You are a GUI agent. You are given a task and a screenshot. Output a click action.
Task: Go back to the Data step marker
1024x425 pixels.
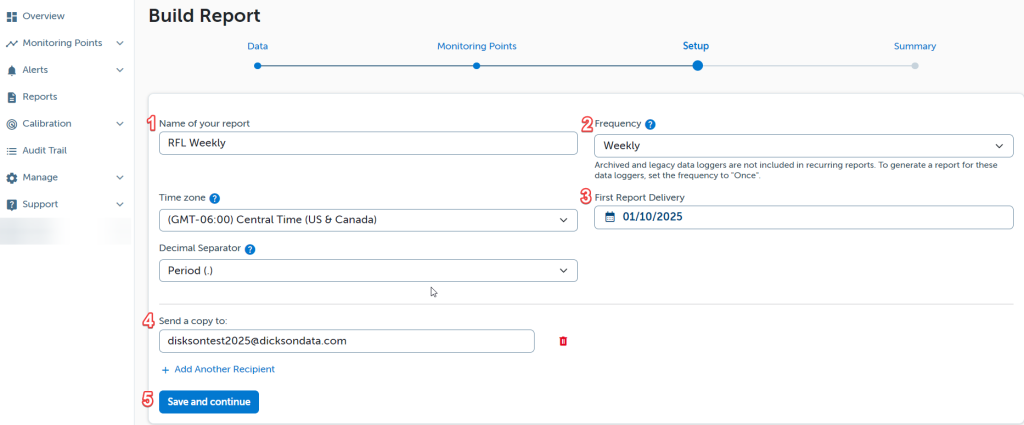(x=257, y=66)
